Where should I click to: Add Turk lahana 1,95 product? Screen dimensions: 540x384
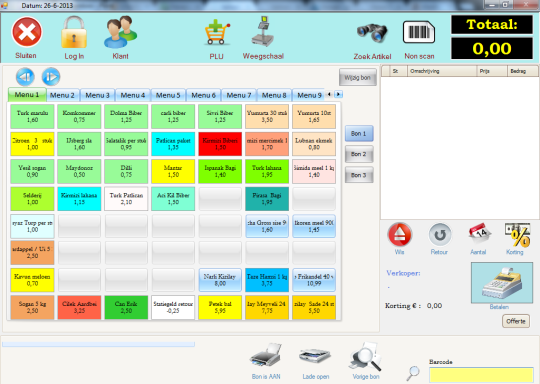pyautogui.click(x=267, y=171)
